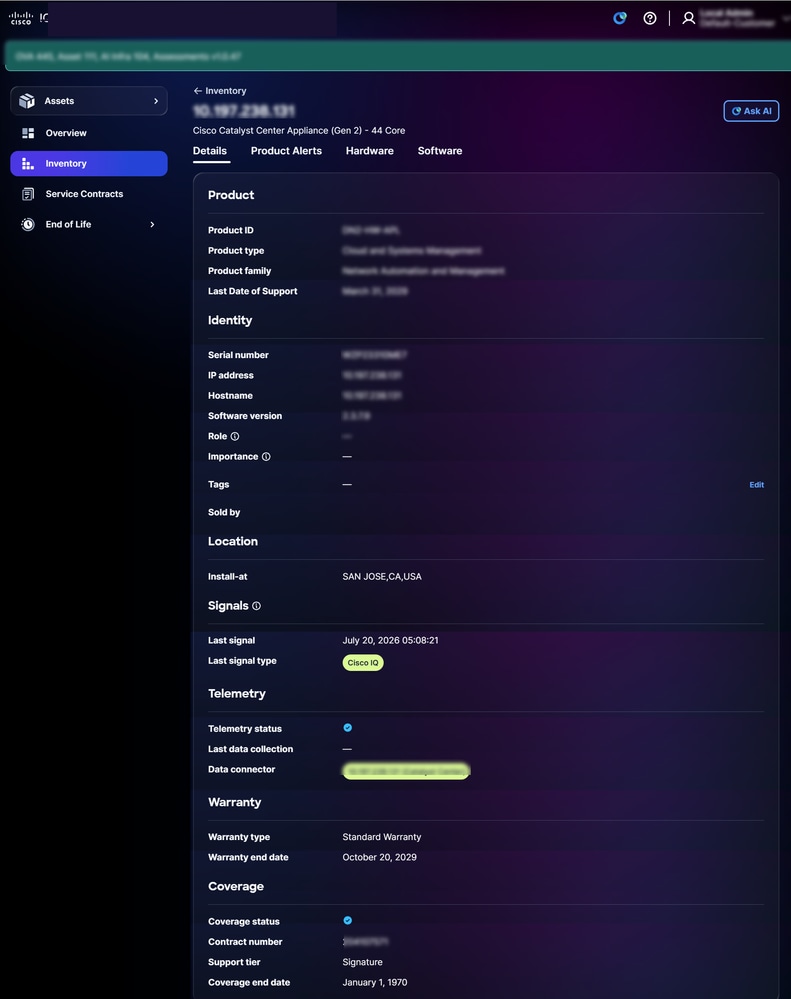
Task: Click the Signals info icon
Action: [256, 606]
